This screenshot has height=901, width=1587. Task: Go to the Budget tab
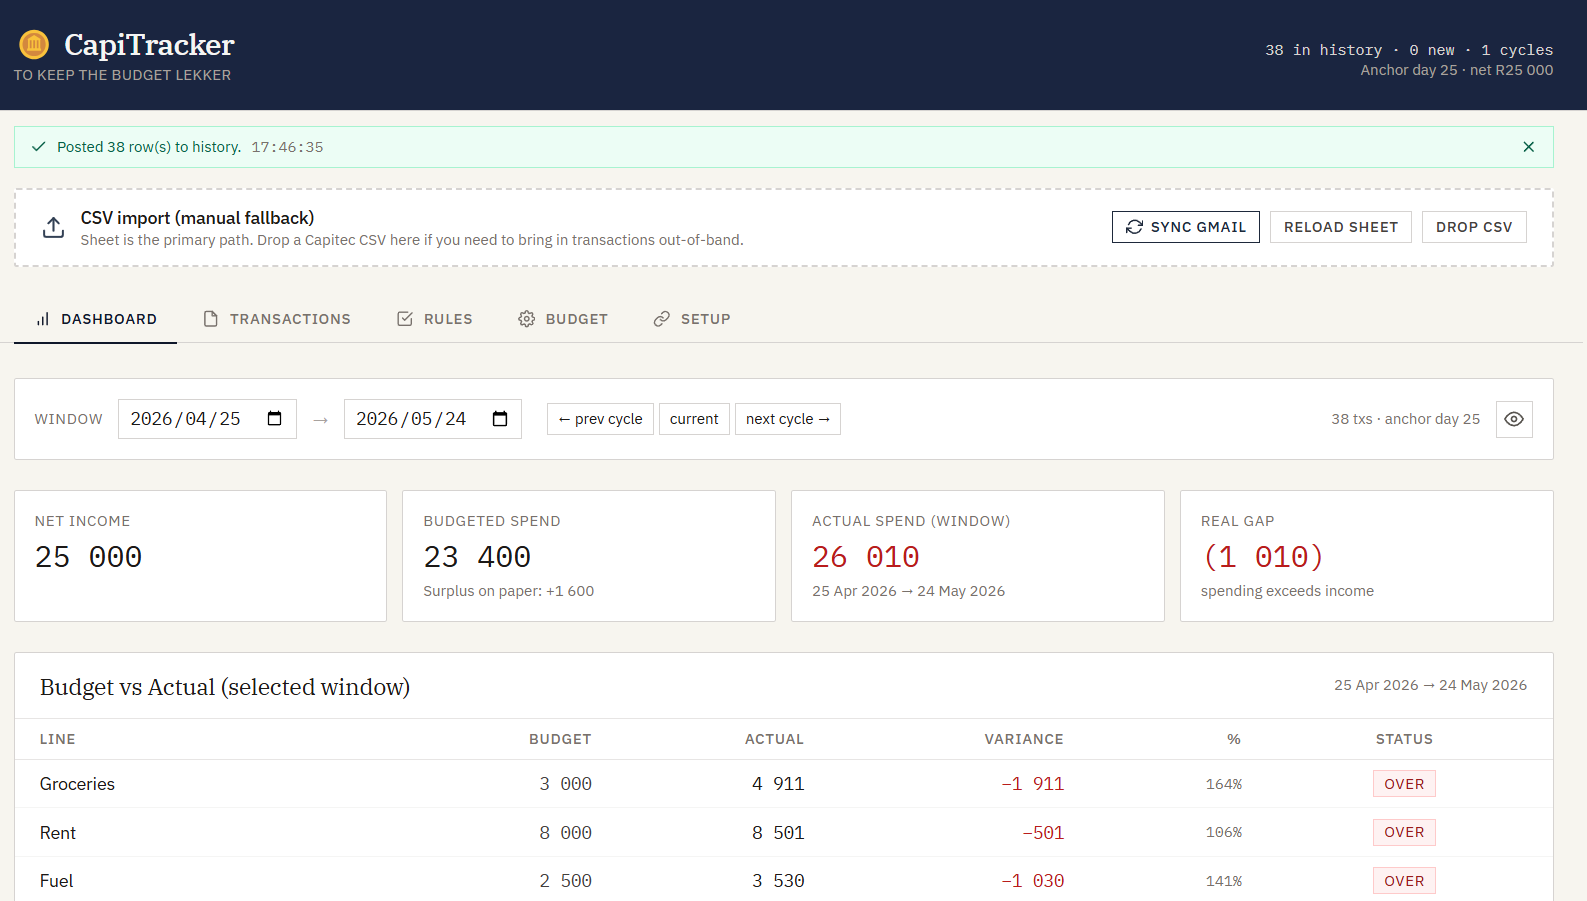[563, 319]
